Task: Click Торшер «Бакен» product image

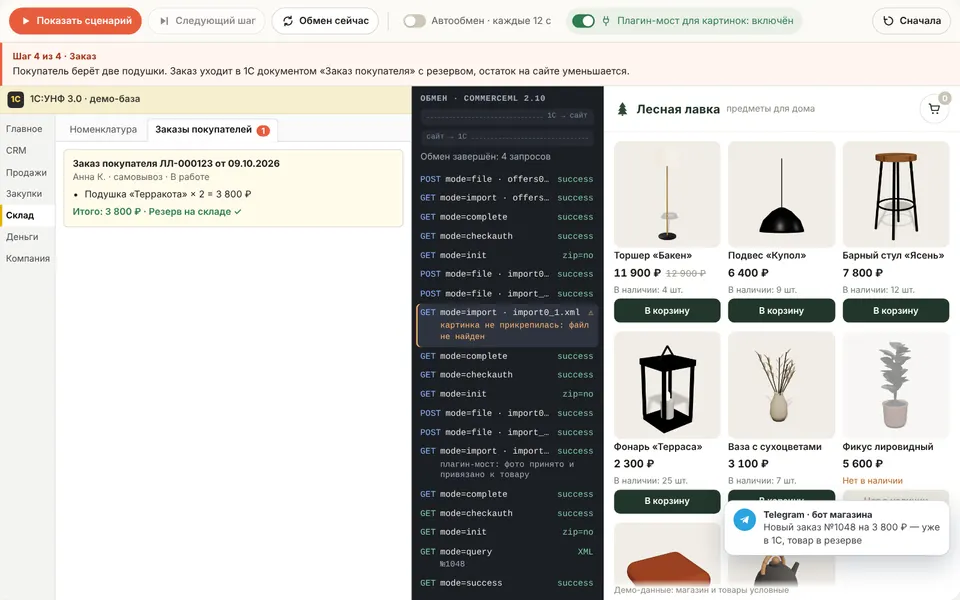Action: coord(667,194)
